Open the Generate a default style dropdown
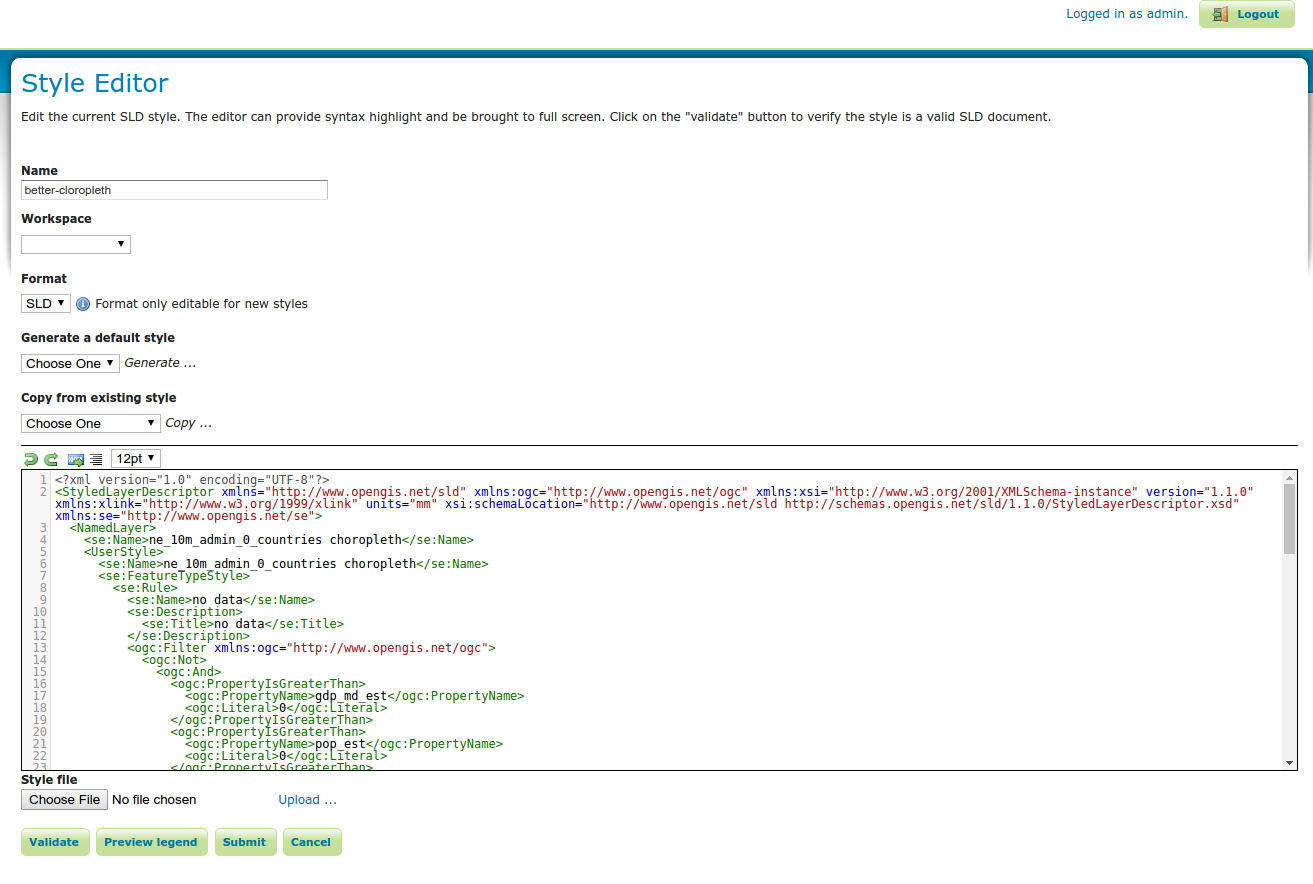The width and height of the screenshot is (1313, 884). click(70, 363)
